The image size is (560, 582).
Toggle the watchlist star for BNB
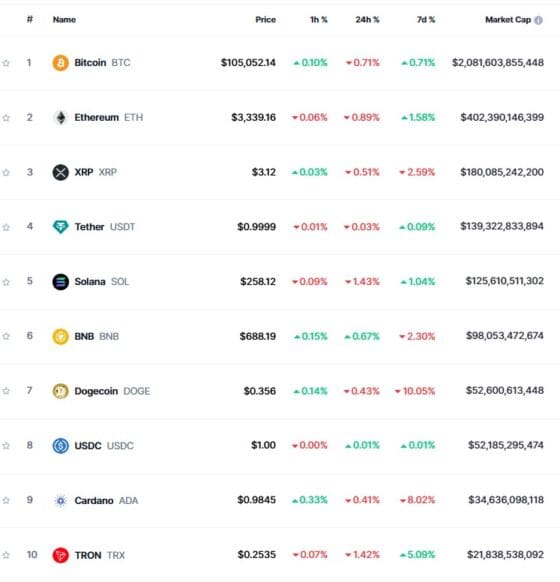point(6,336)
